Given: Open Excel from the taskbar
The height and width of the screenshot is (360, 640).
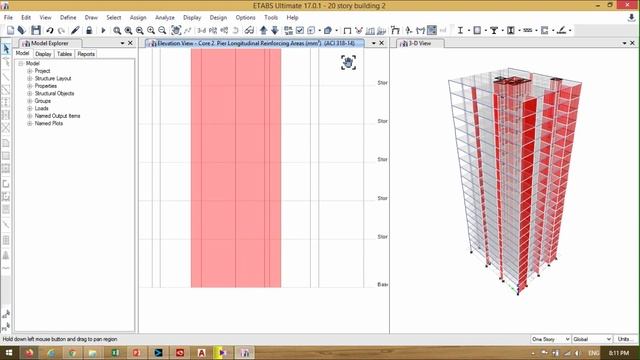Looking at the screenshot, I should [x=115, y=353].
